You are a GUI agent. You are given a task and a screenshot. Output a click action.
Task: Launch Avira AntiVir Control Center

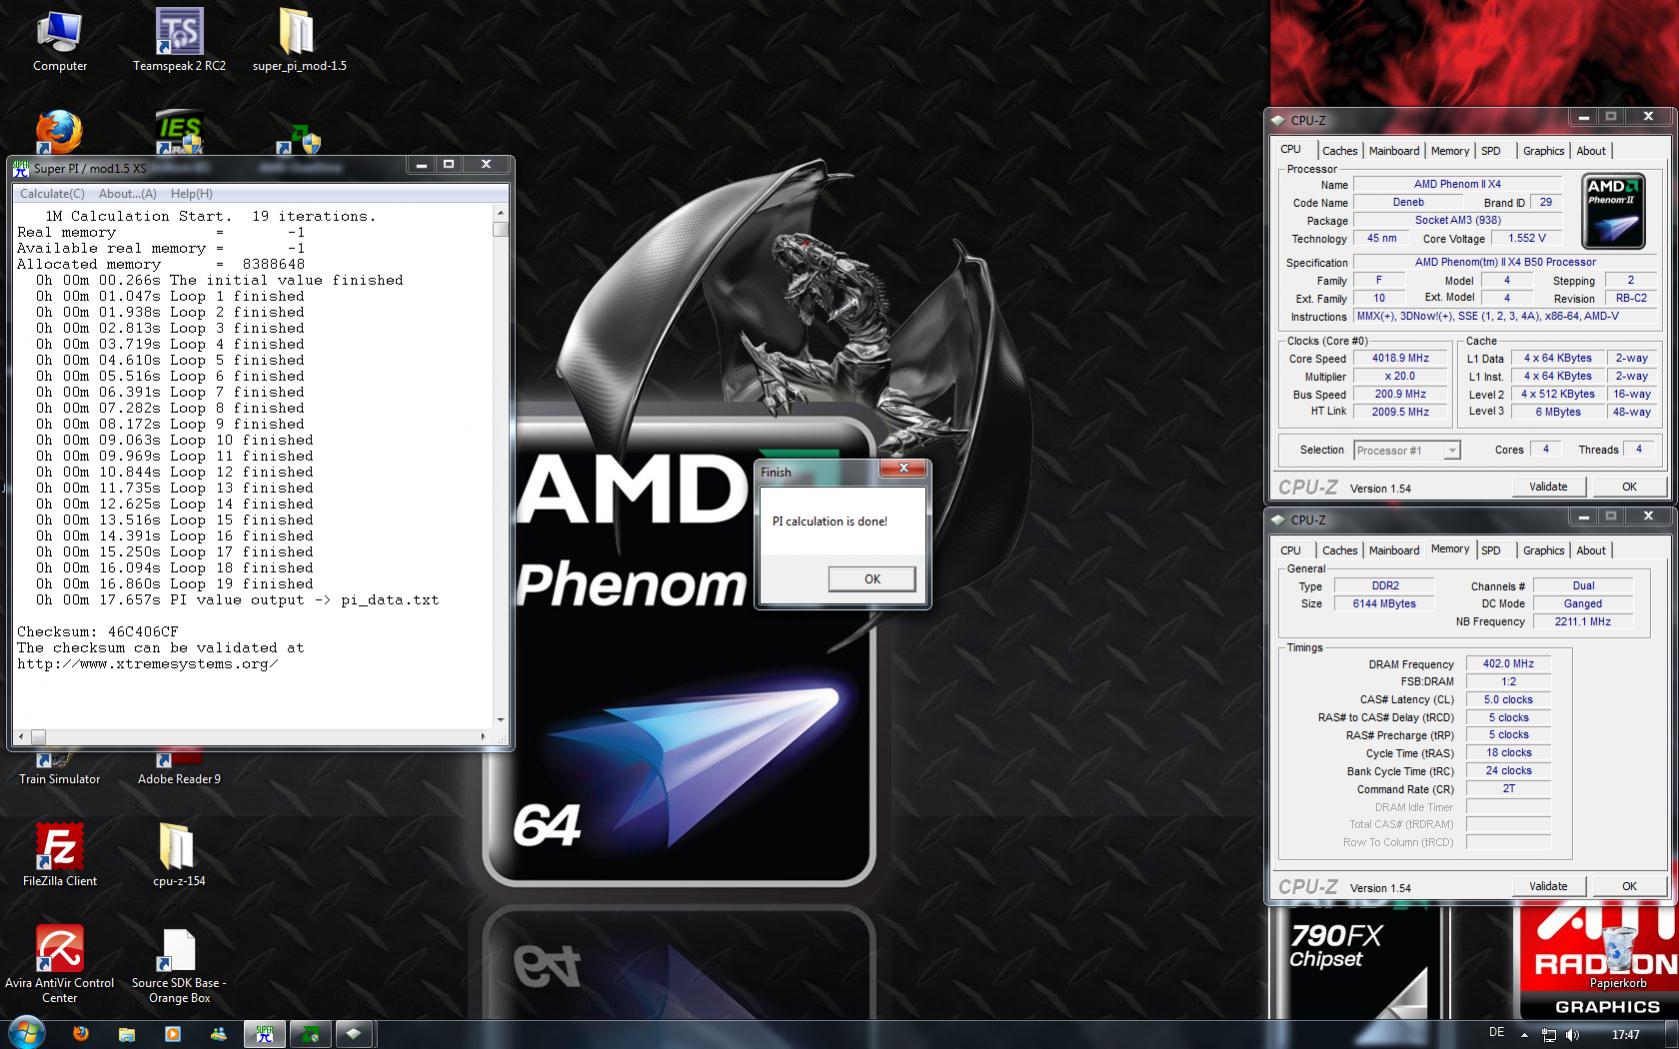[59, 964]
